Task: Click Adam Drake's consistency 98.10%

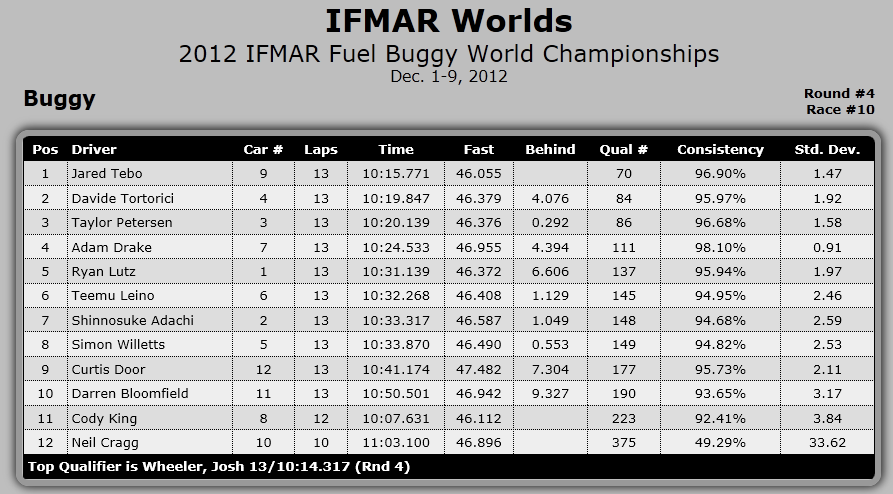Action: coord(720,247)
